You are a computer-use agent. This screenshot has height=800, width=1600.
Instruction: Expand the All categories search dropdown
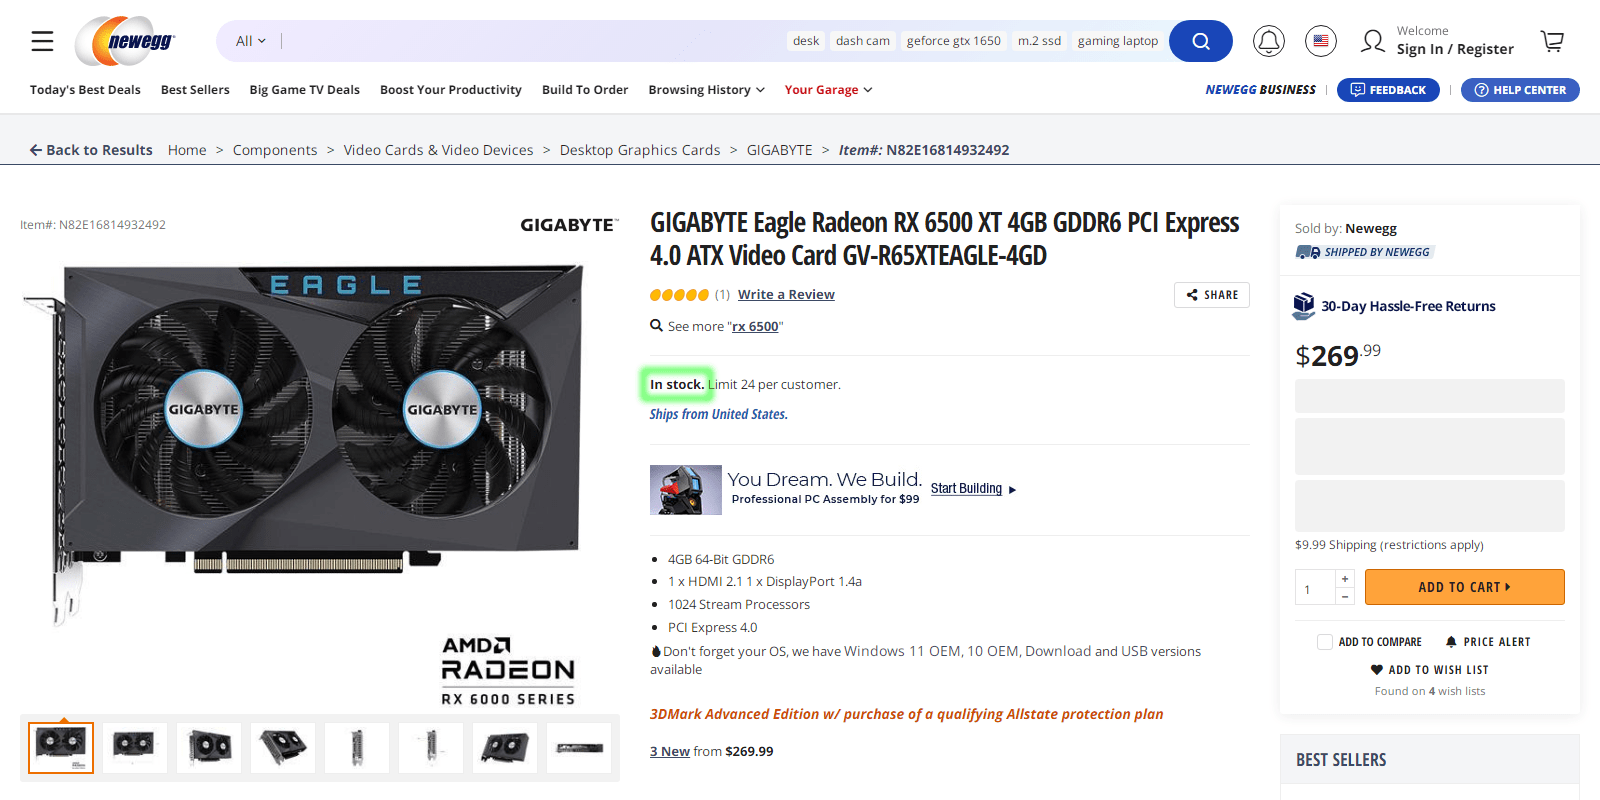[x=251, y=41]
